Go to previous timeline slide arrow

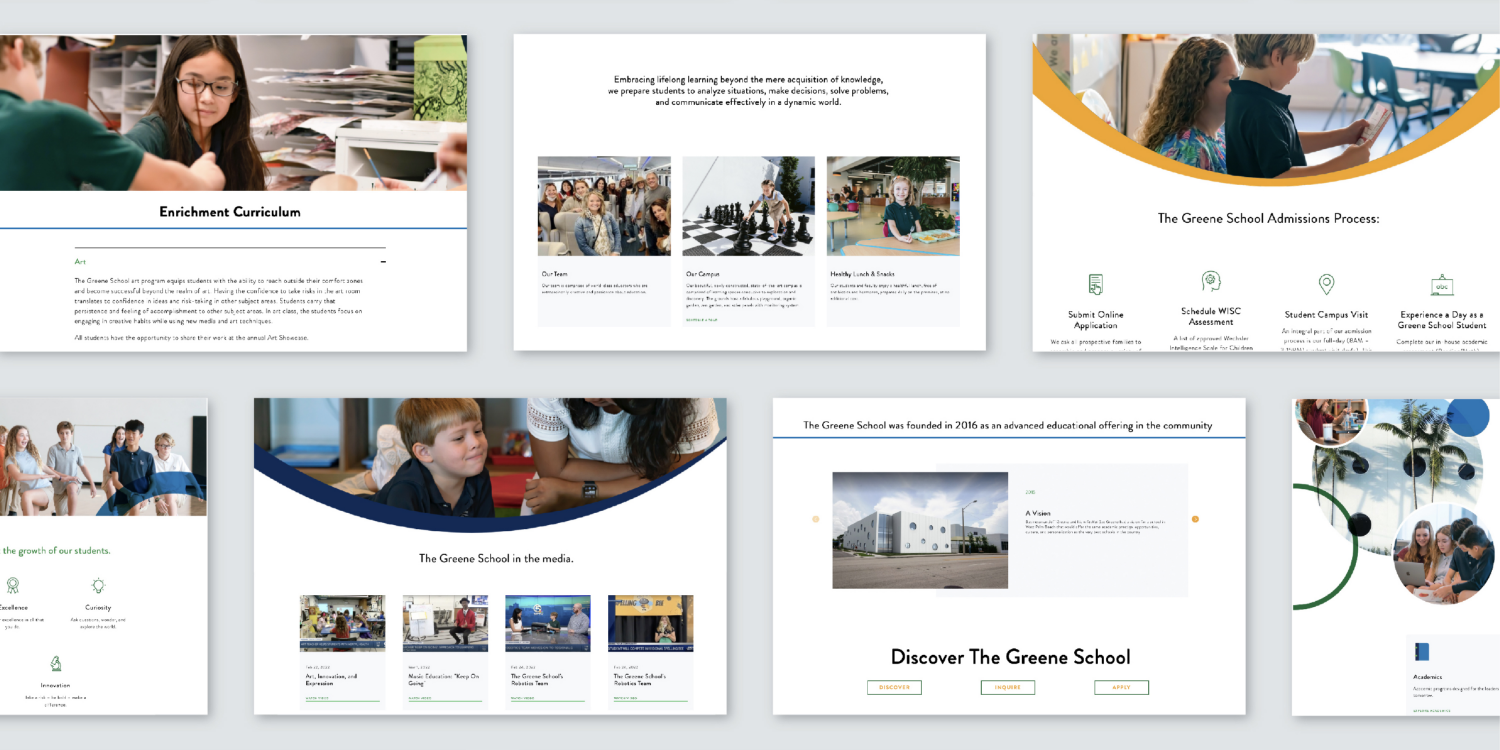click(x=815, y=519)
